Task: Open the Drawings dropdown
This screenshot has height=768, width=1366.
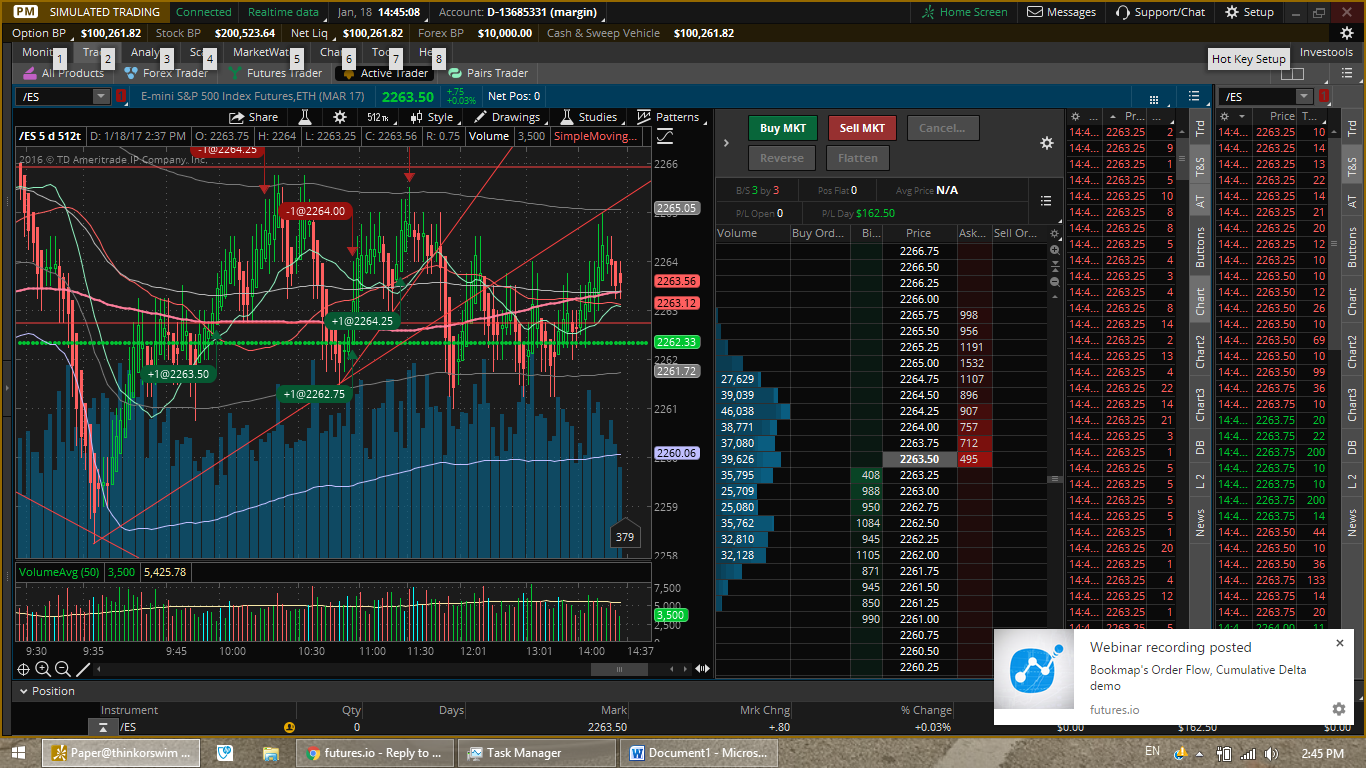Action: point(507,117)
